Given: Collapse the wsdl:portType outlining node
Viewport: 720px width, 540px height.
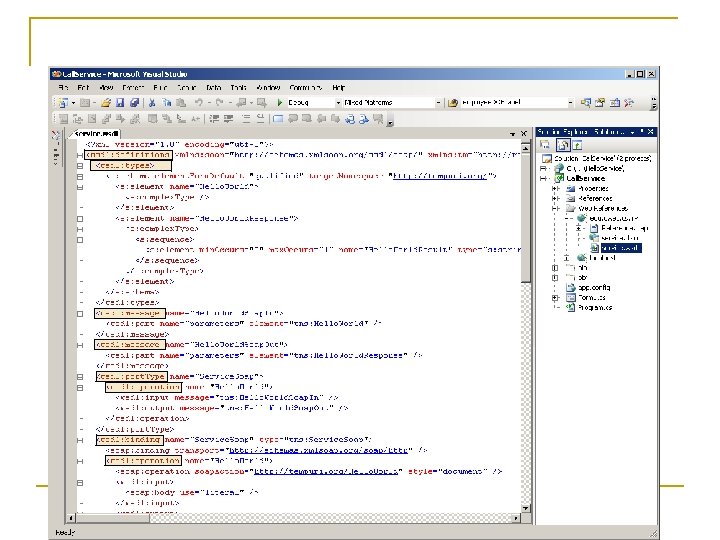Looking at the screenshot, I should pos(80,378).
